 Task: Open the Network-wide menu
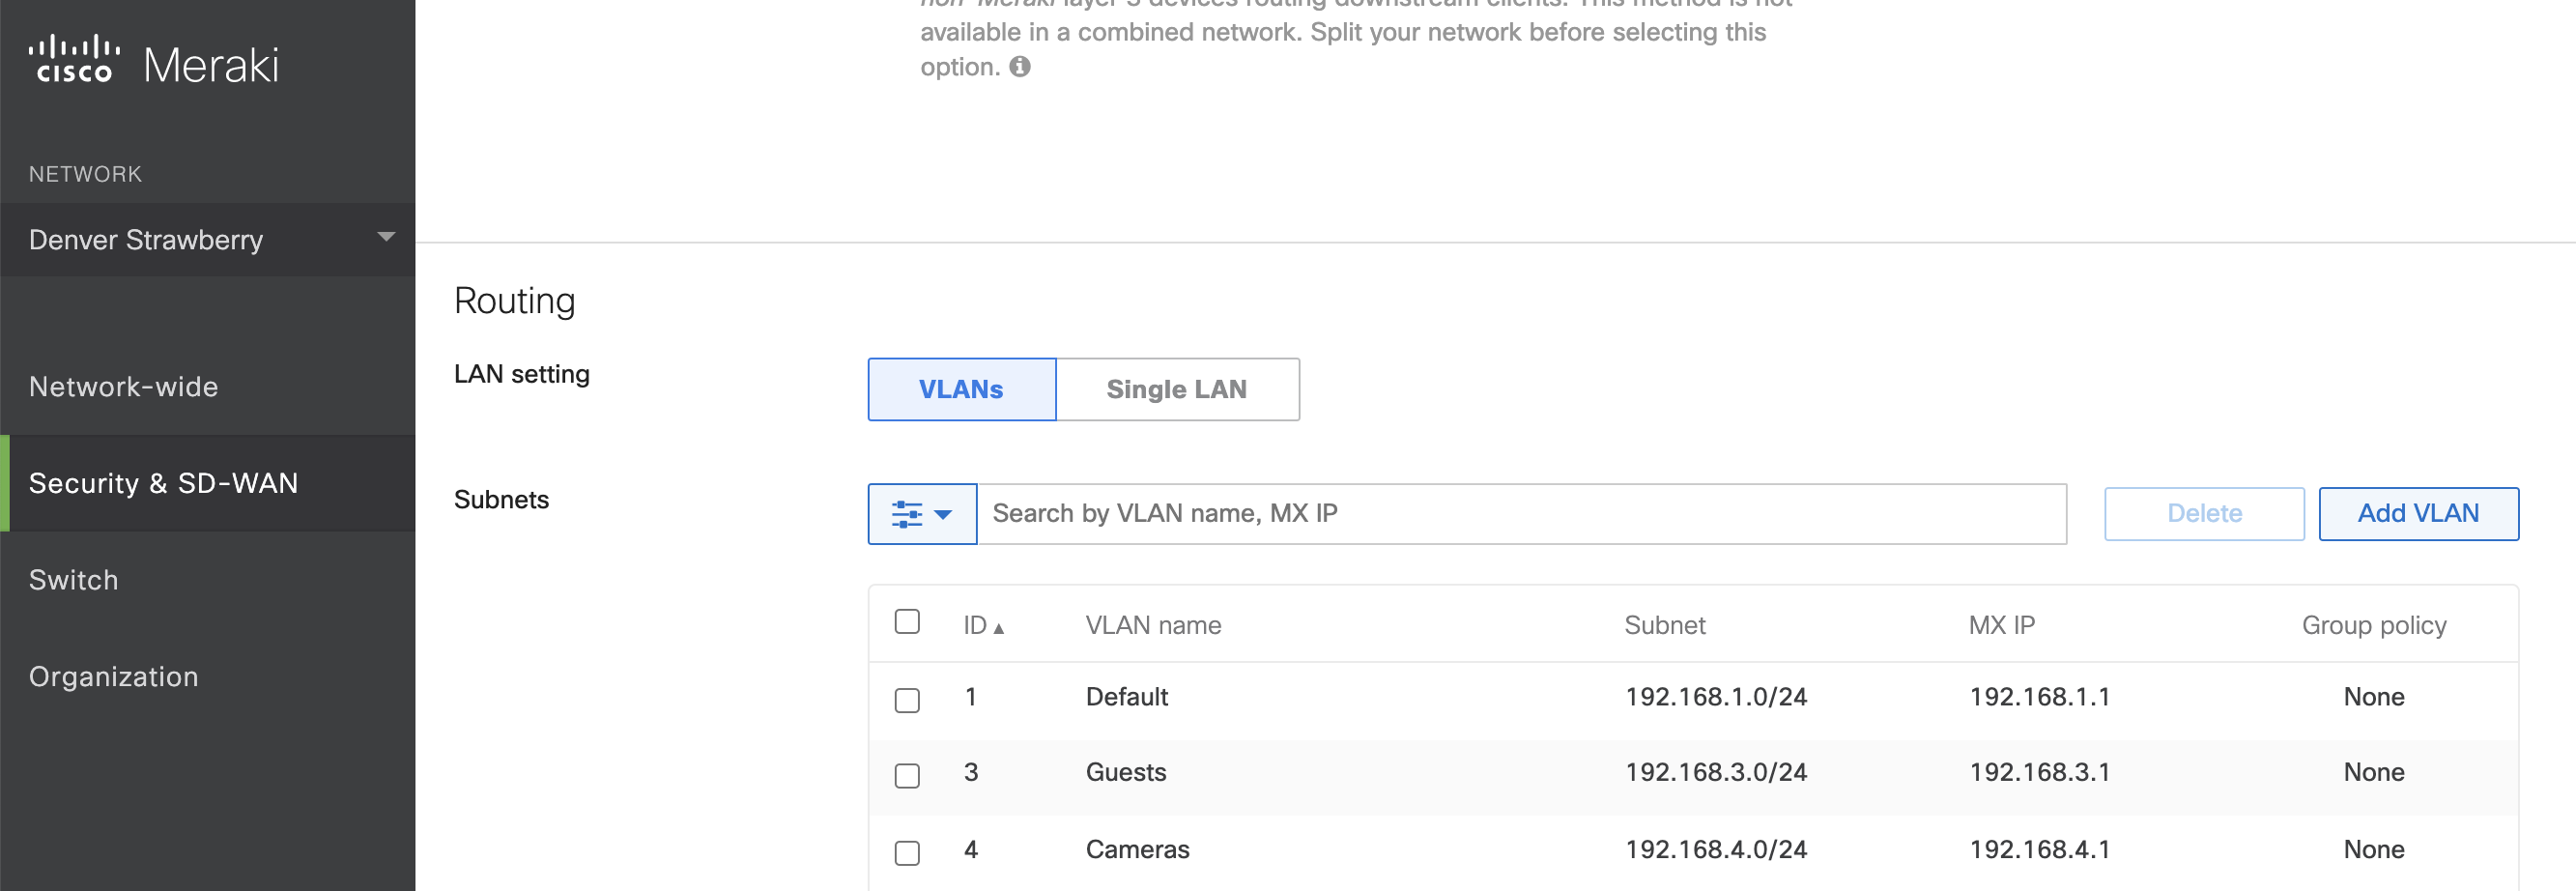point(123,386)
